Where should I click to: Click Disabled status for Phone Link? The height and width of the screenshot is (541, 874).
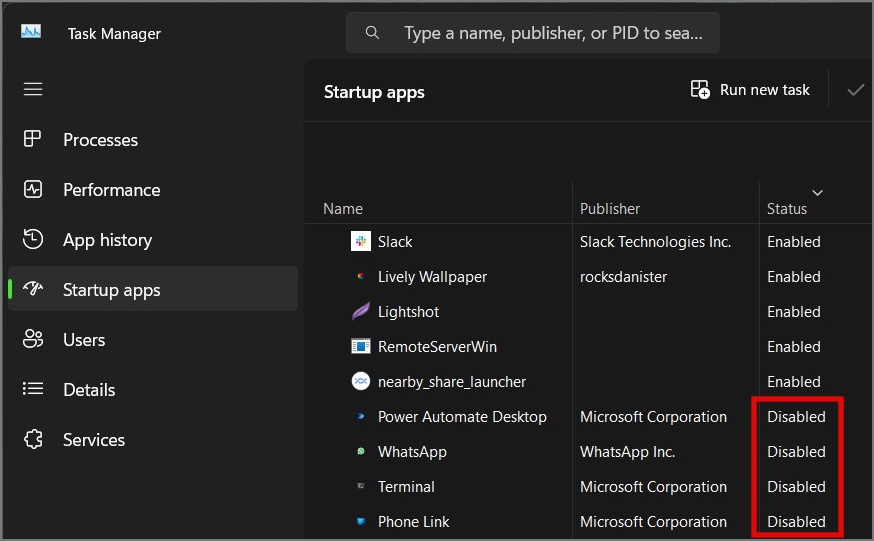(x=796, y=521)
